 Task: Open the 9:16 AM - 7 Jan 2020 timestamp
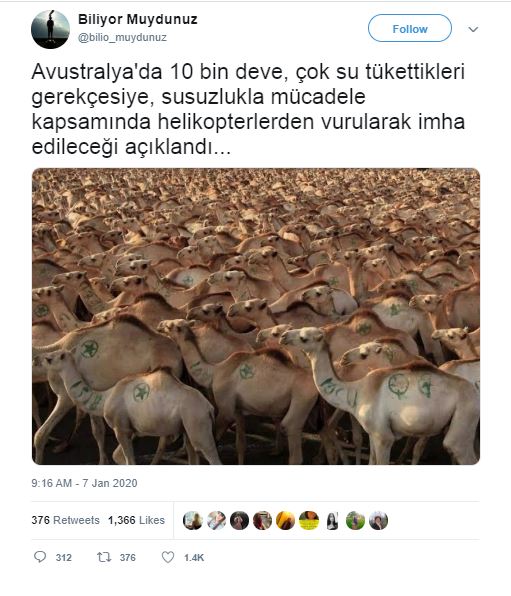click(x=84, y=483)
